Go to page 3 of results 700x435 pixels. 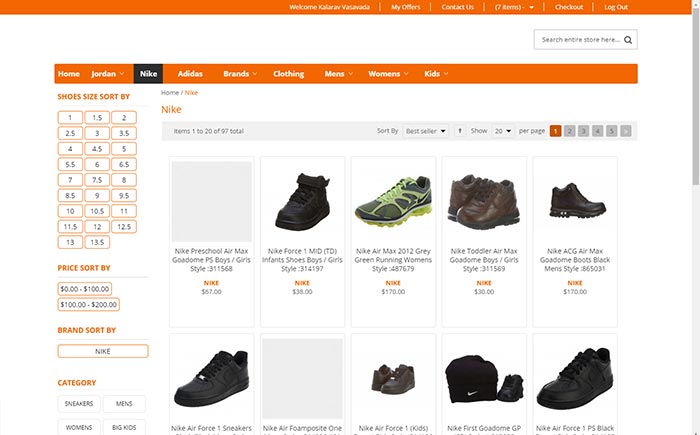(x=583, y=131)
